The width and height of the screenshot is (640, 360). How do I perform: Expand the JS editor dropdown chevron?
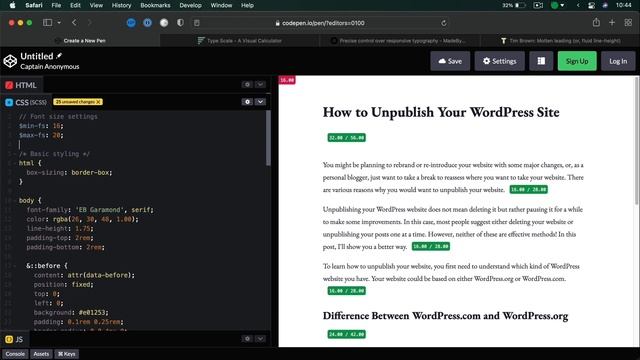pyautogui.click(x=260, y=339)
